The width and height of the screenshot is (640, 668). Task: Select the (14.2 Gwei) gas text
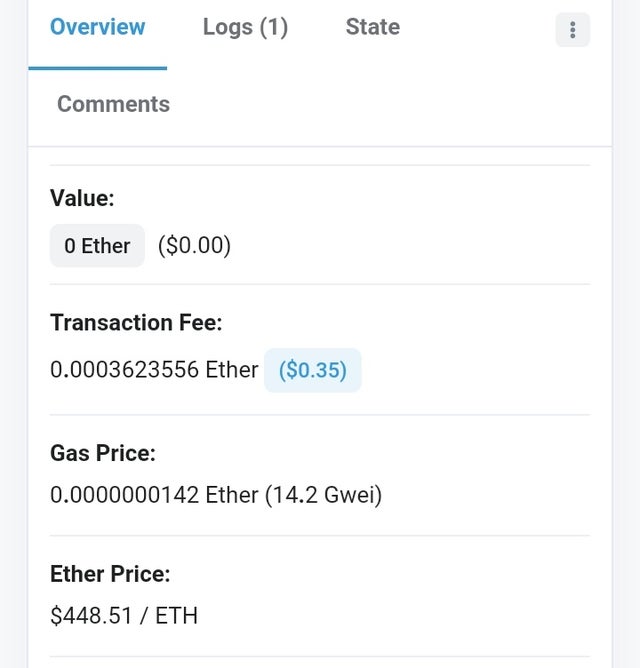click(x=323, y=495)
